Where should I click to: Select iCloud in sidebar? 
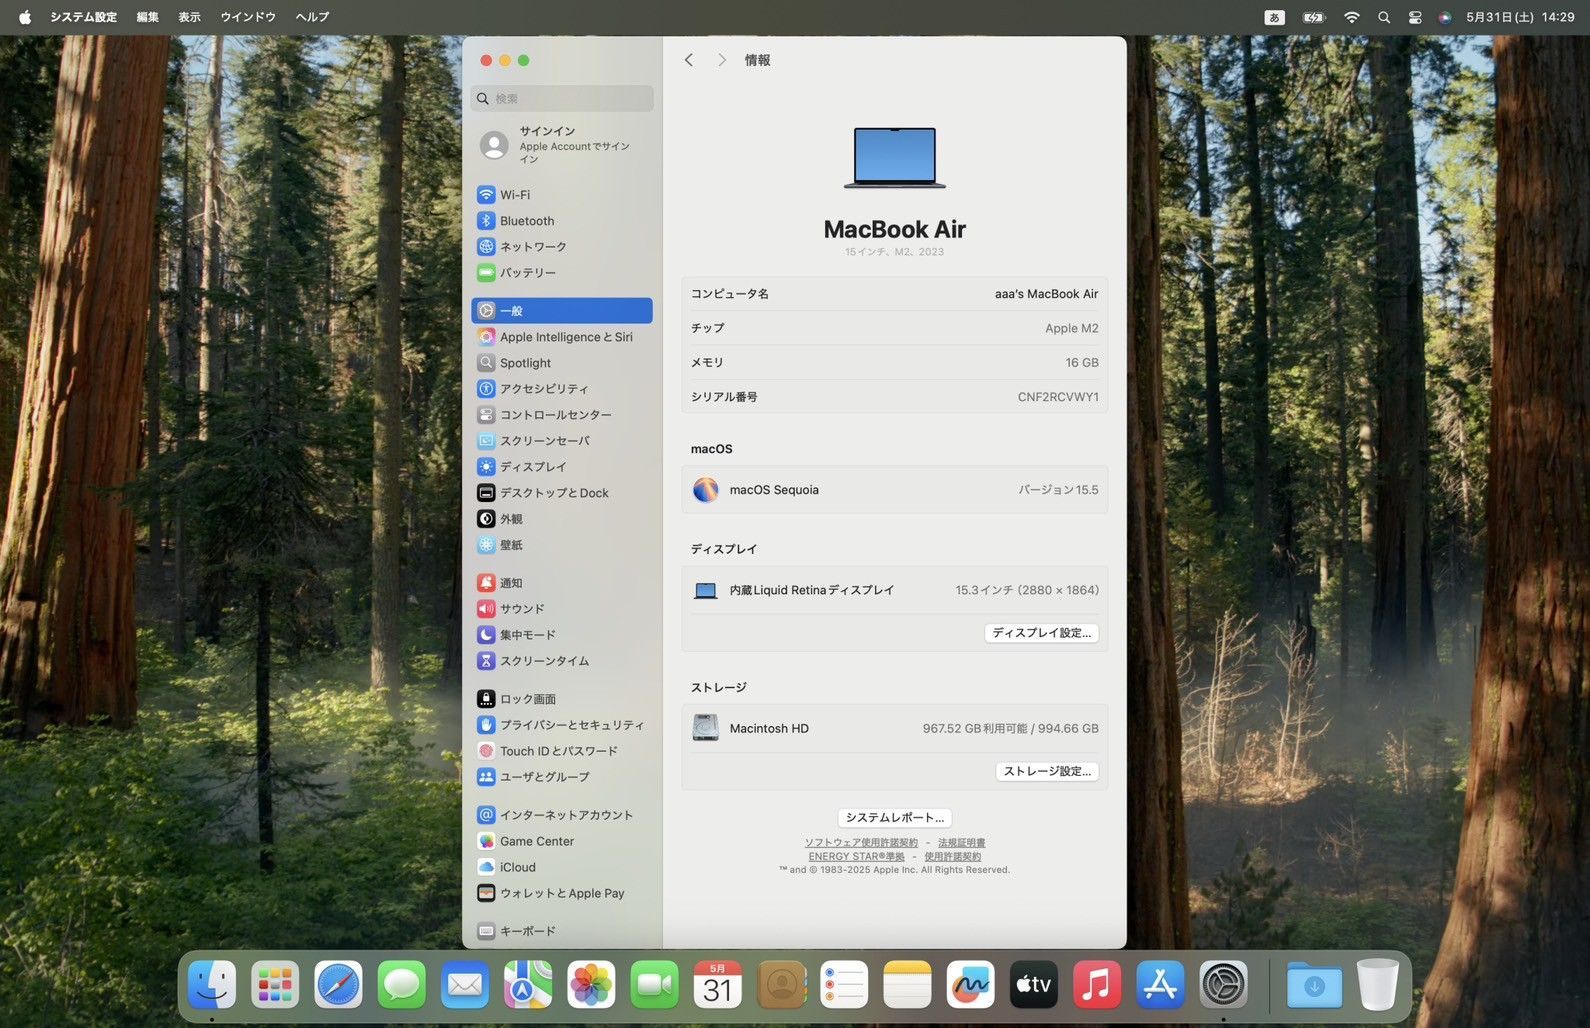pyautogui.click(x=561, y=867)
